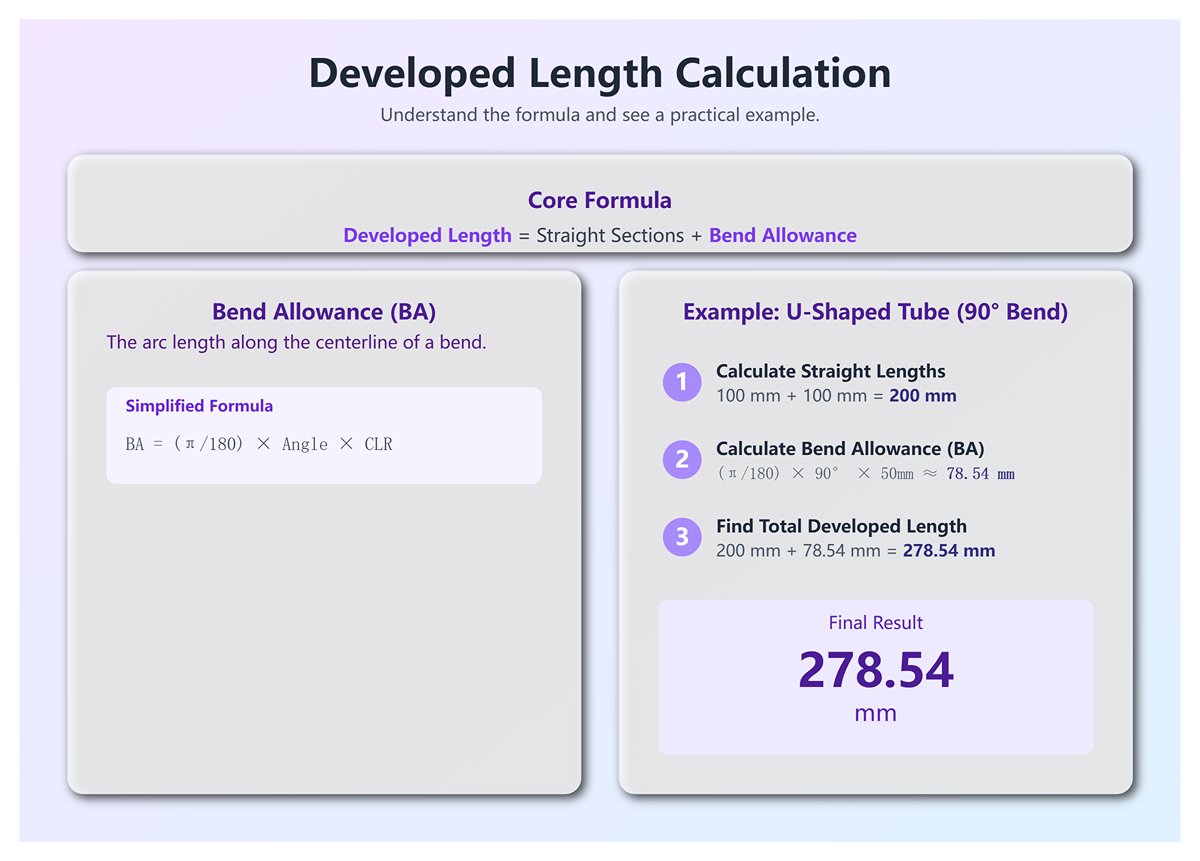1200x861 pixels.
Task: Click the step 3 number circle
Action: coord(682,537)
